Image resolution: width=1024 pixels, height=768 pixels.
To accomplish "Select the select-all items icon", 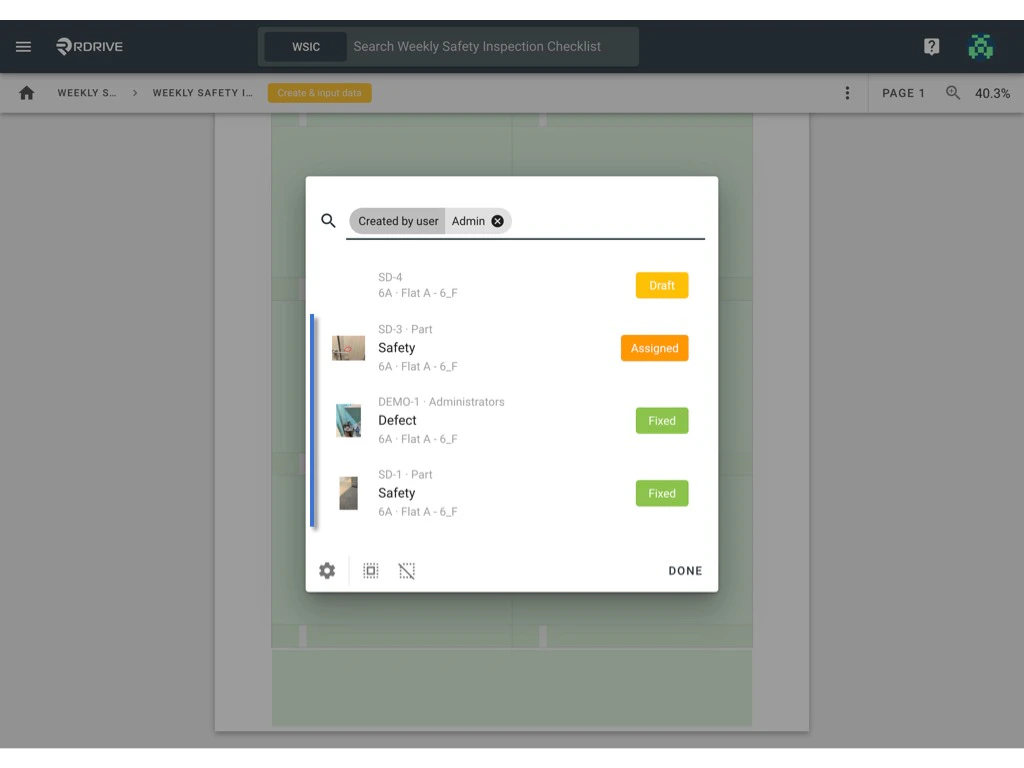I will 371,570.
